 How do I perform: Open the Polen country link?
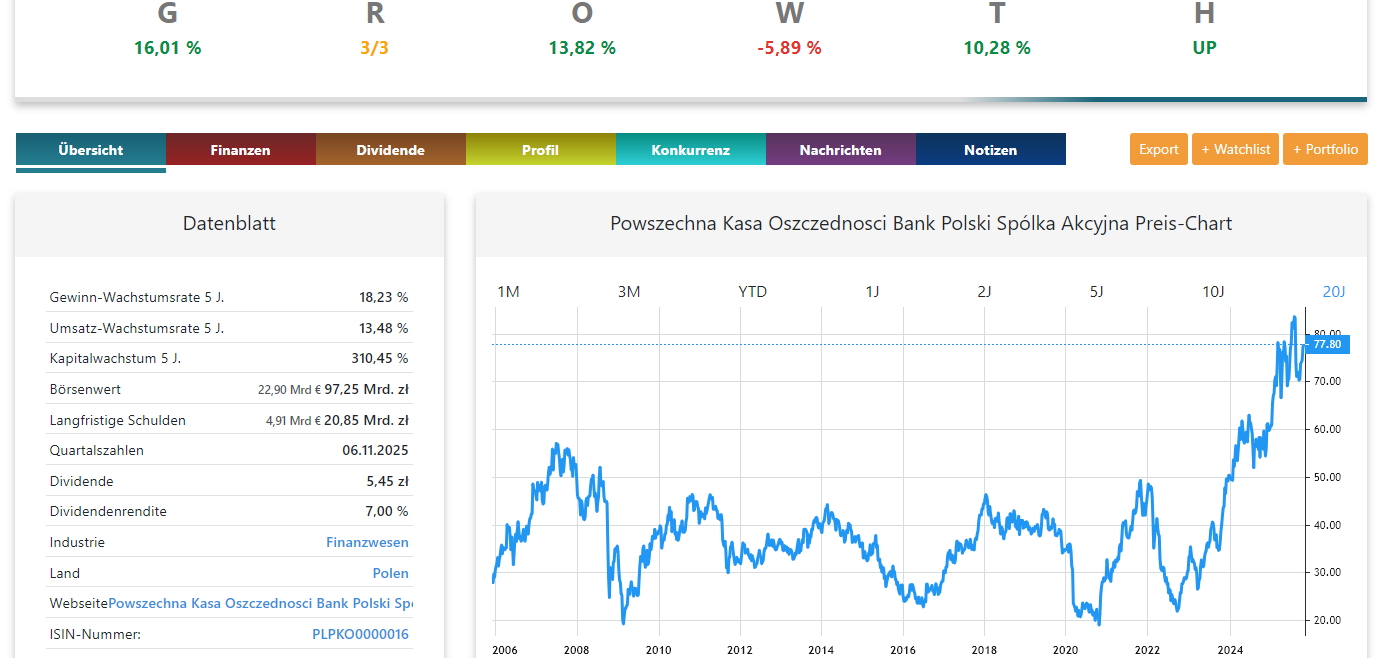point(391,573)
